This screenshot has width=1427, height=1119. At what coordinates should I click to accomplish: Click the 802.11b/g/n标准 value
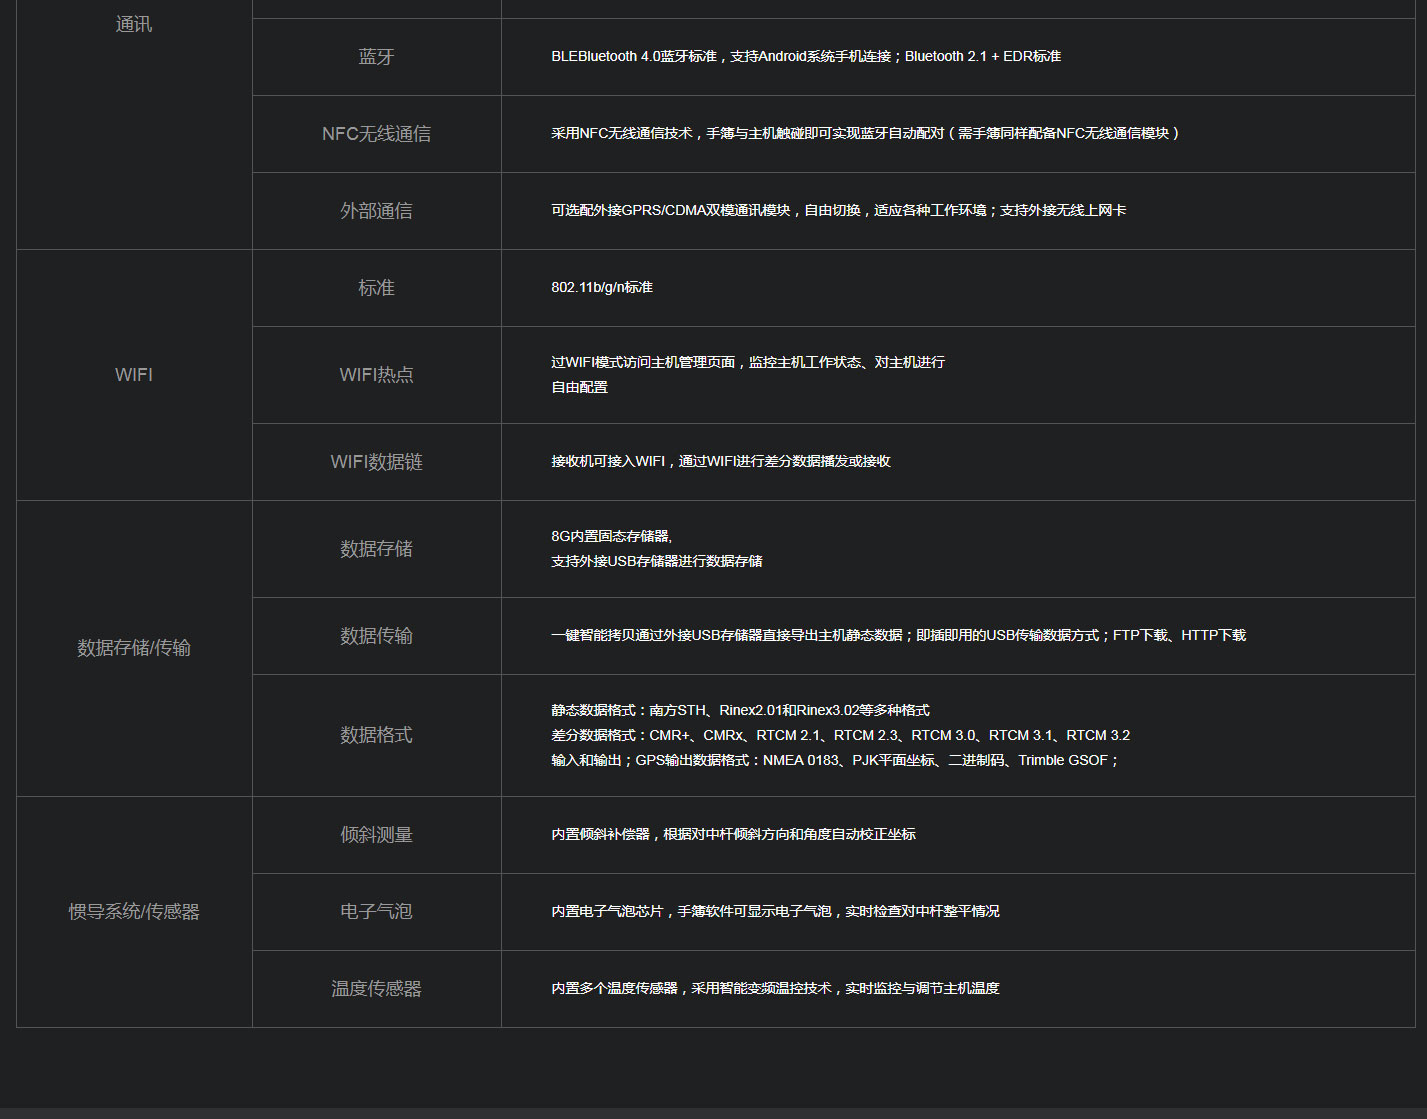(602, 287)
